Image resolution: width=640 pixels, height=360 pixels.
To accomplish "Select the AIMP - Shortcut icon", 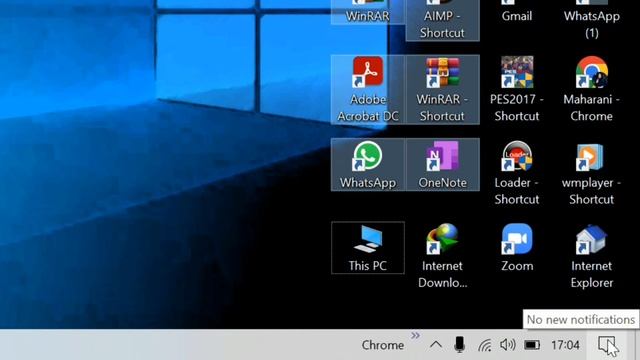I will [x=442, y=20].
